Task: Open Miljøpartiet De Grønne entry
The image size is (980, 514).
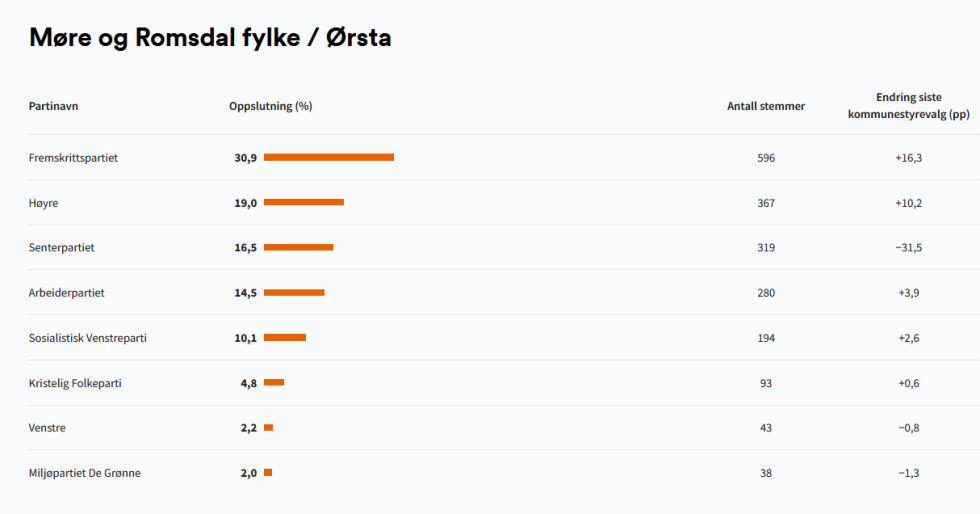Action: click(84, 473)
